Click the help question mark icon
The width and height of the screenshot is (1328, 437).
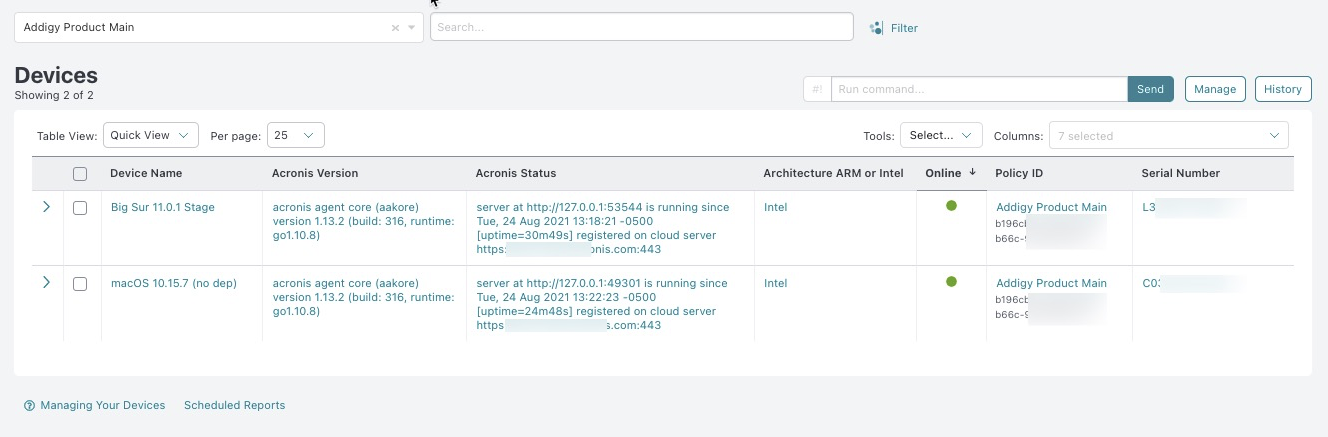pyautogui.click(x=29, y=405)
